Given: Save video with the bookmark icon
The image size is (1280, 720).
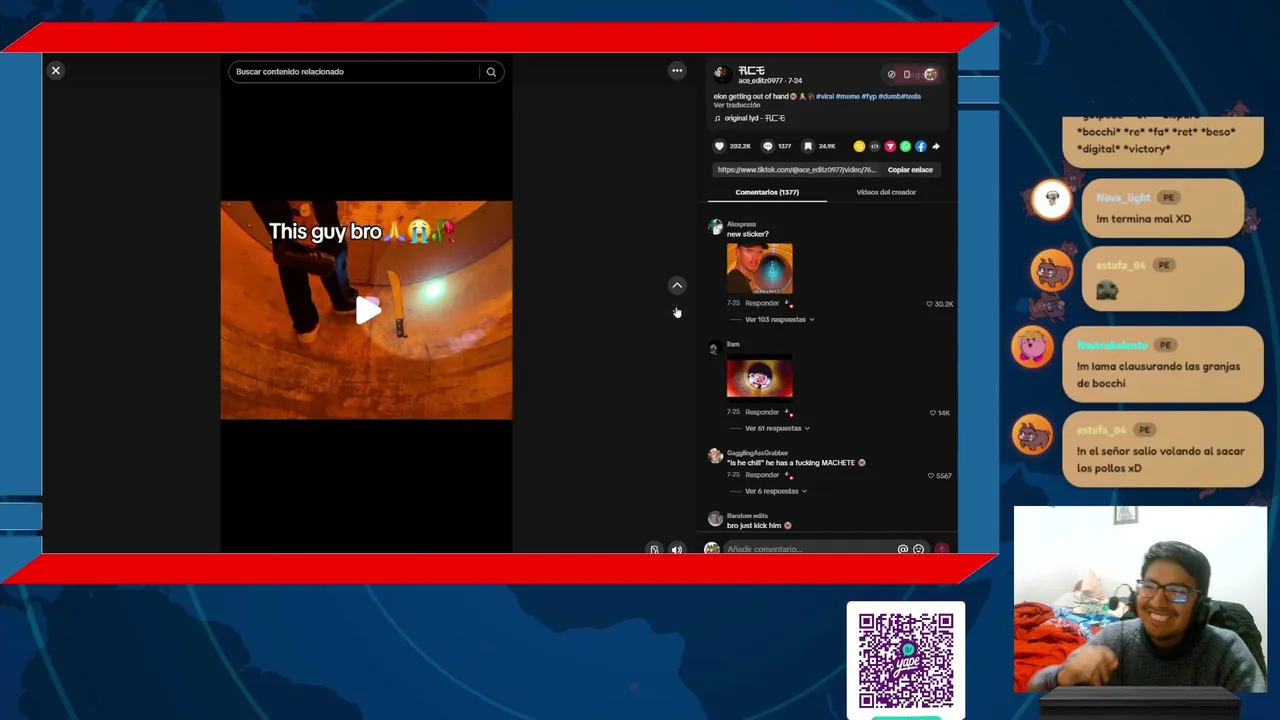Looking at the screenshot, I should [808, 146].
